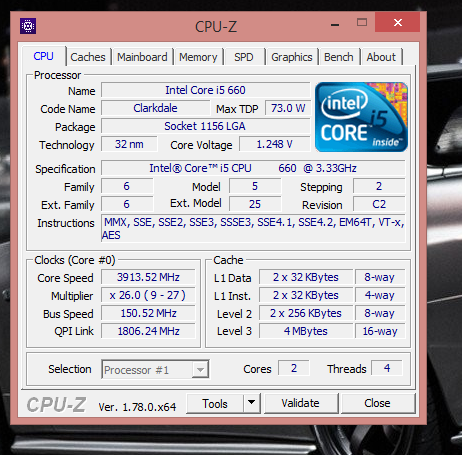Minimize the CPU-Z window

[335, 24]
